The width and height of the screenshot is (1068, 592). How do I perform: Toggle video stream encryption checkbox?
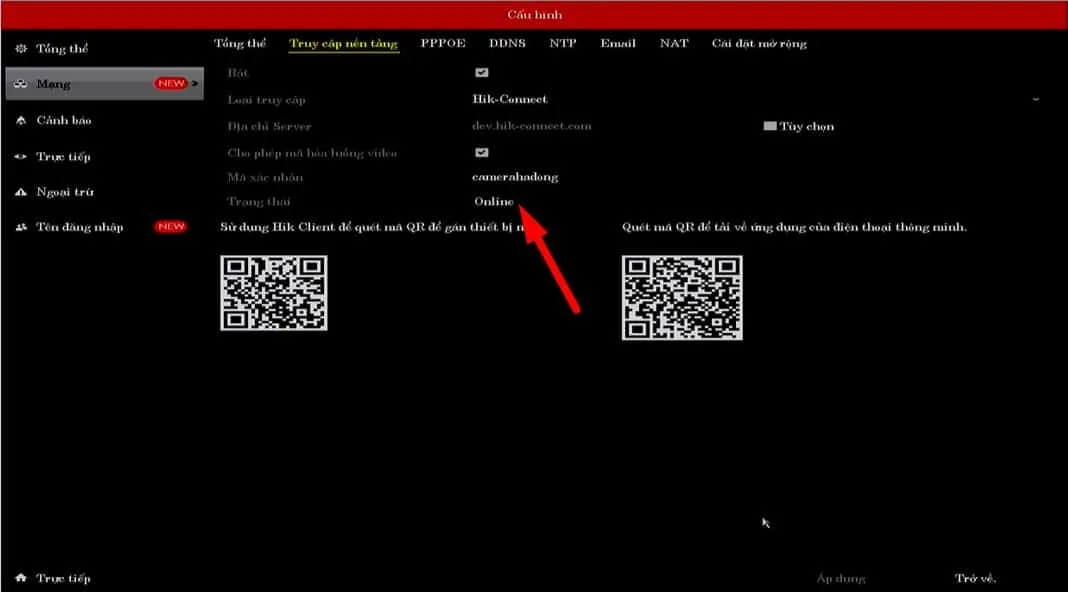click(482, 153)
